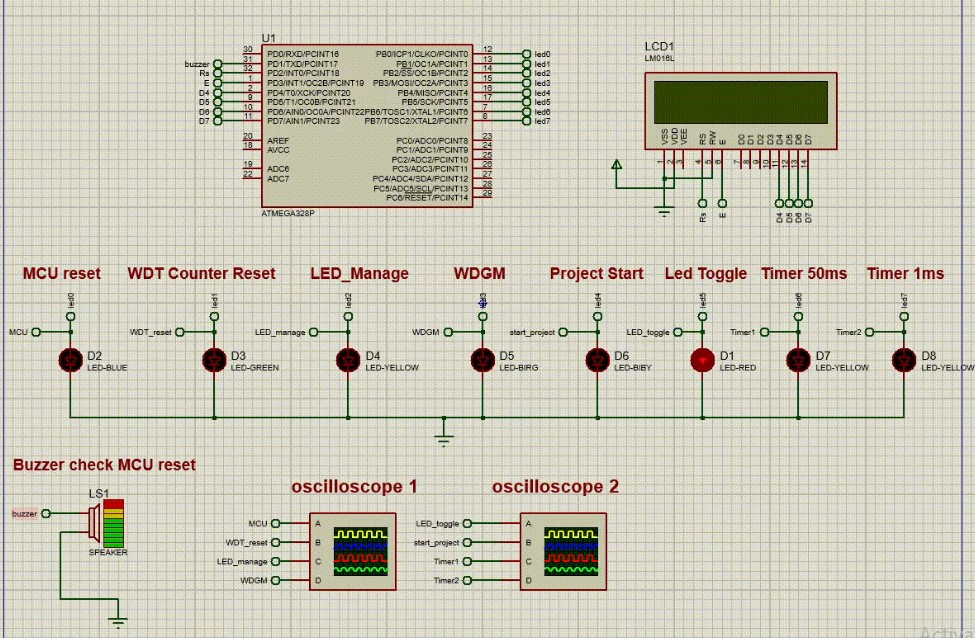Select the buzzer terminal beside the speaker
This screenshot has width=975, height=638.
[46, 514]
